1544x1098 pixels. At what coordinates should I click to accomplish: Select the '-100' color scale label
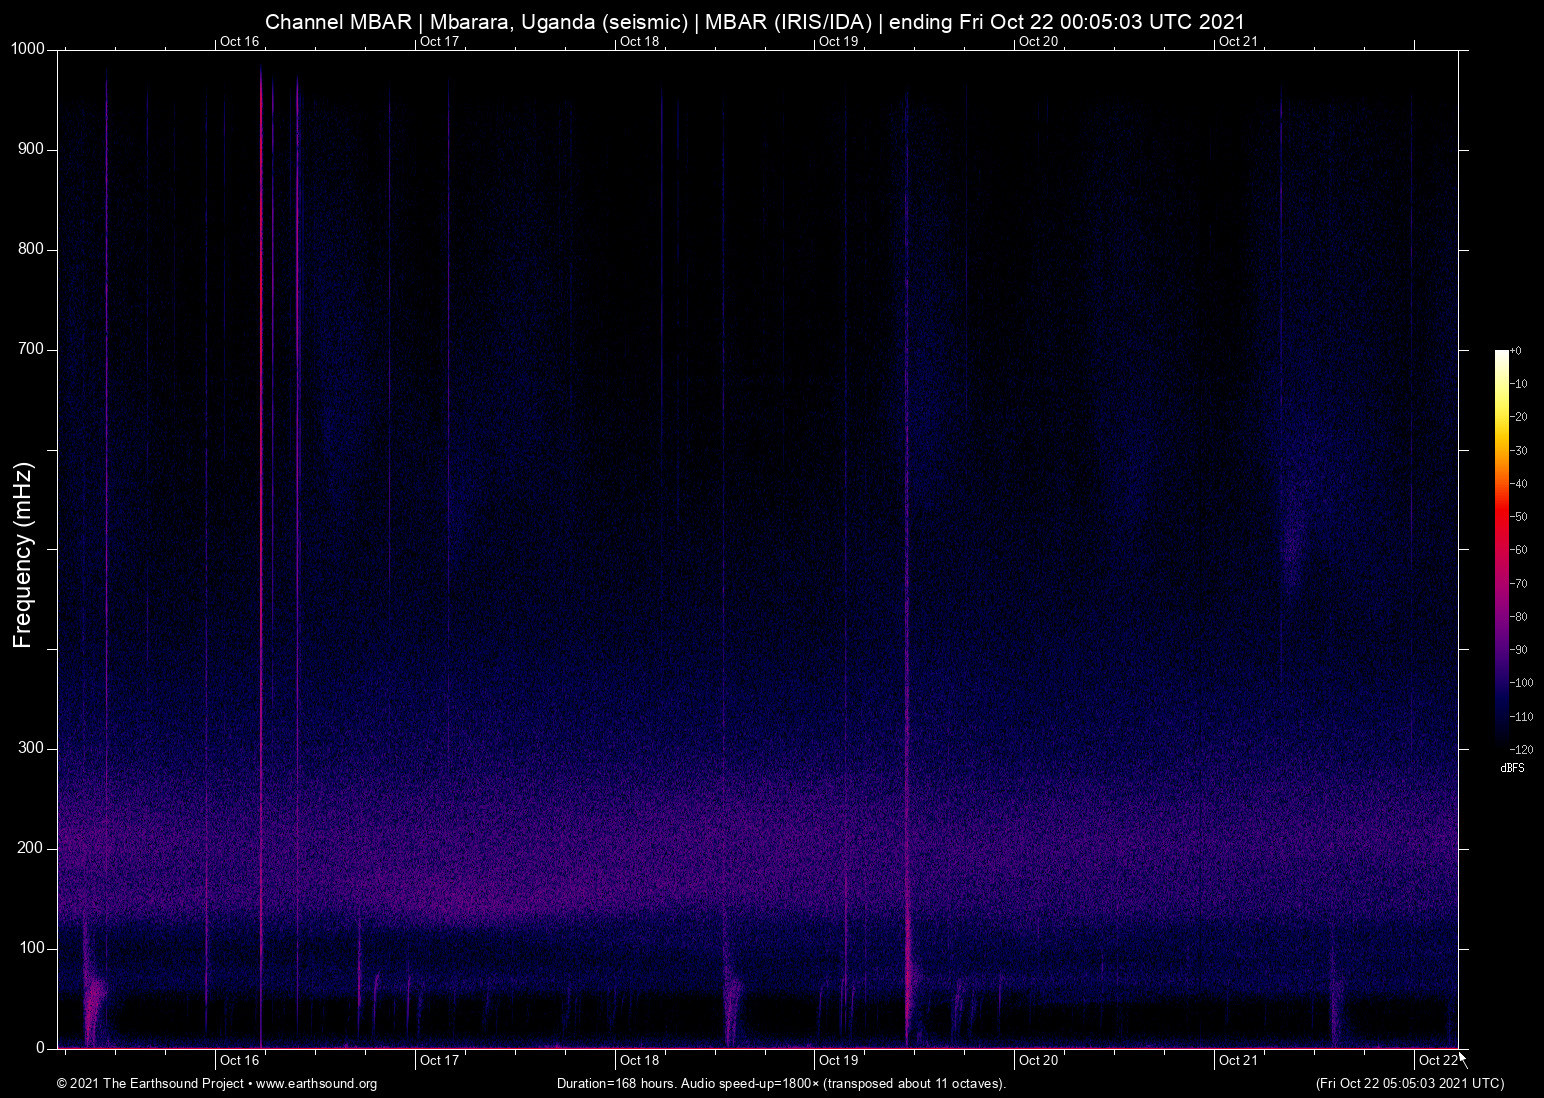pos(1521,683)
